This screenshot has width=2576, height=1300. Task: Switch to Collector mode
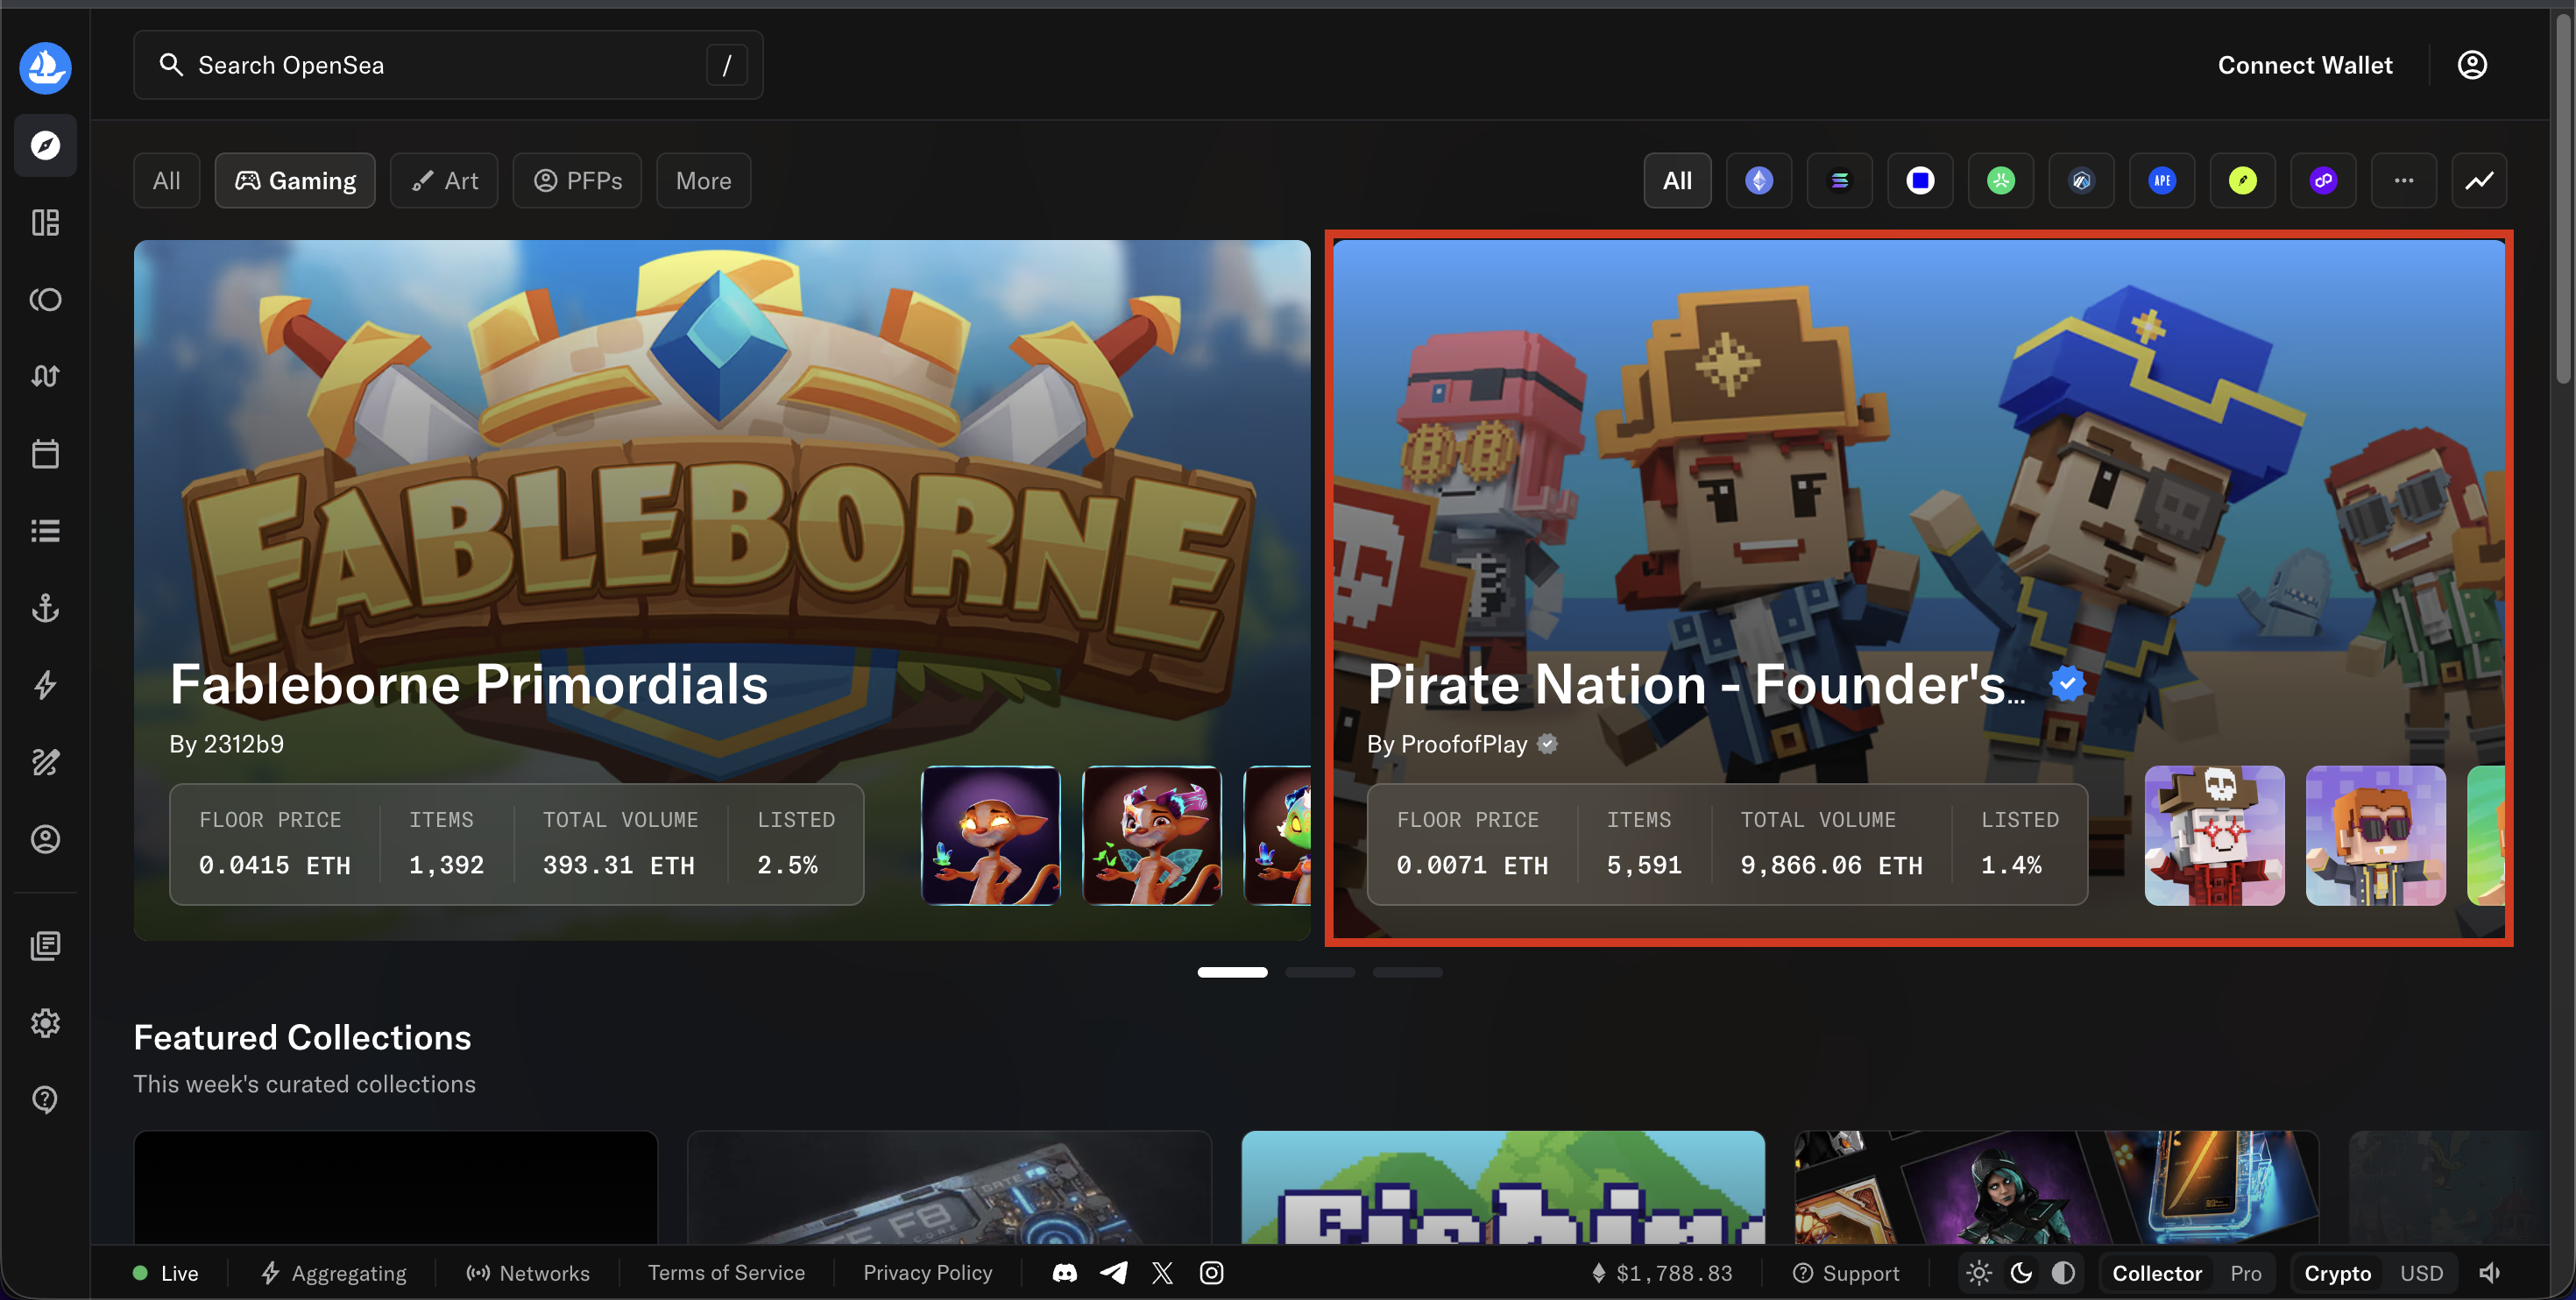coord(2157,1273)
